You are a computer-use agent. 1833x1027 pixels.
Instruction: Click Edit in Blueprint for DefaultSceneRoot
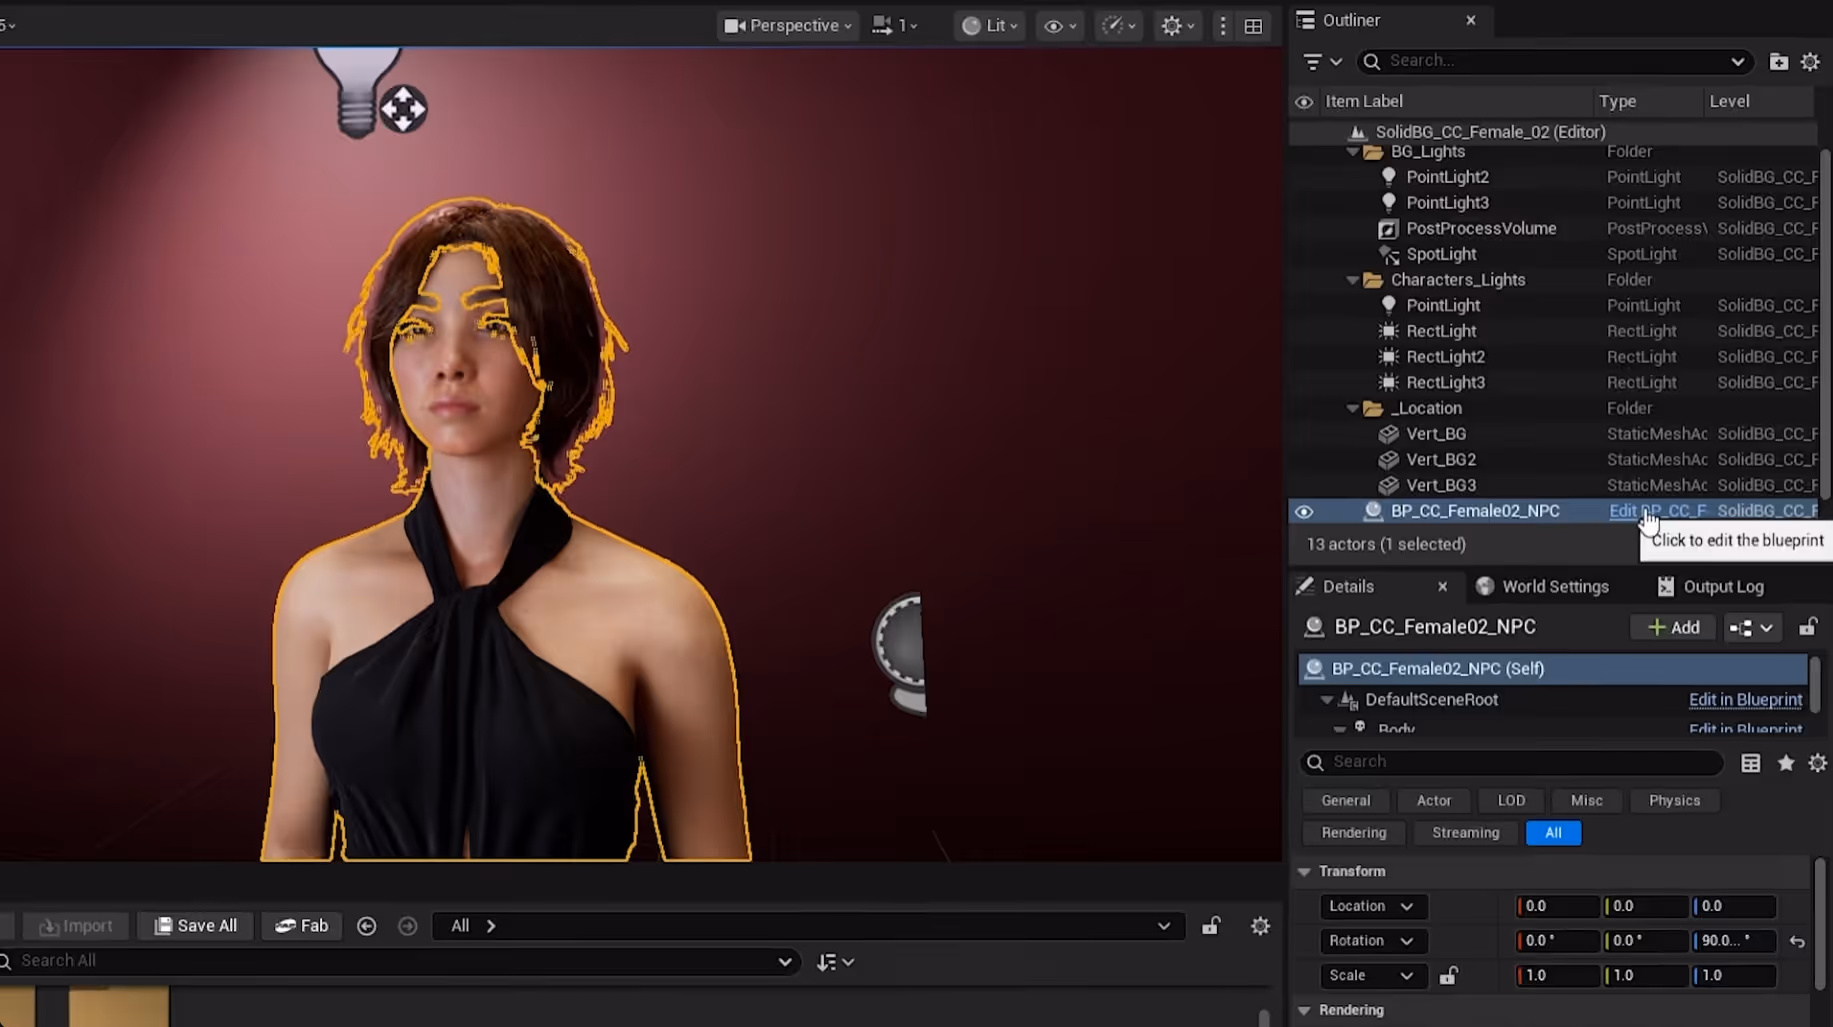(1745, 700)
